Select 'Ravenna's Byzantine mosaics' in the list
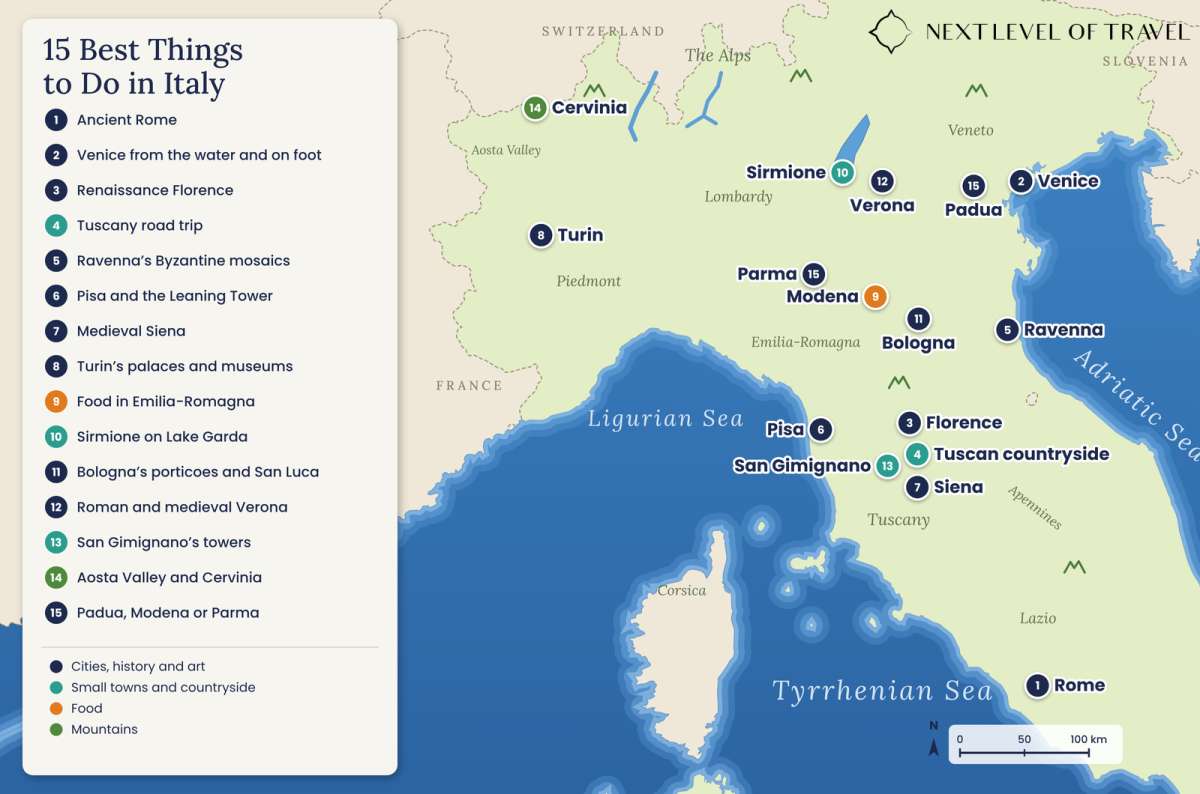 point(183,260)
